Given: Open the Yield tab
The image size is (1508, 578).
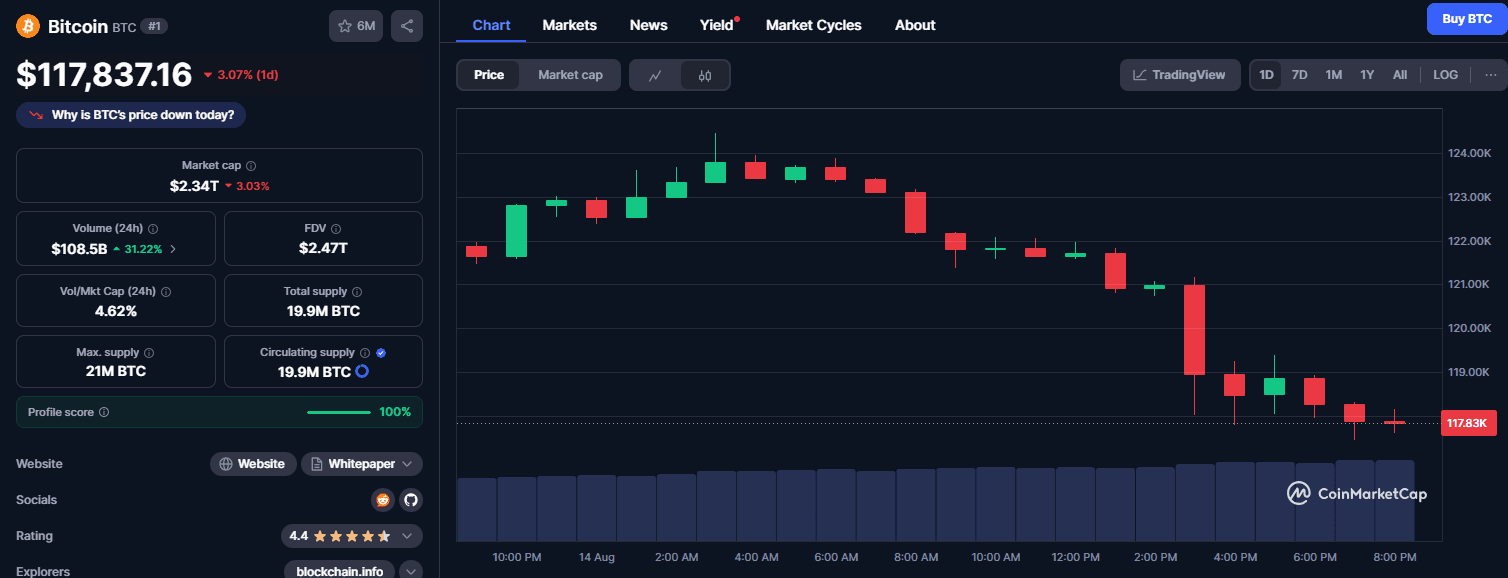Looking at the screenshot, I should [x=717, y=25].
